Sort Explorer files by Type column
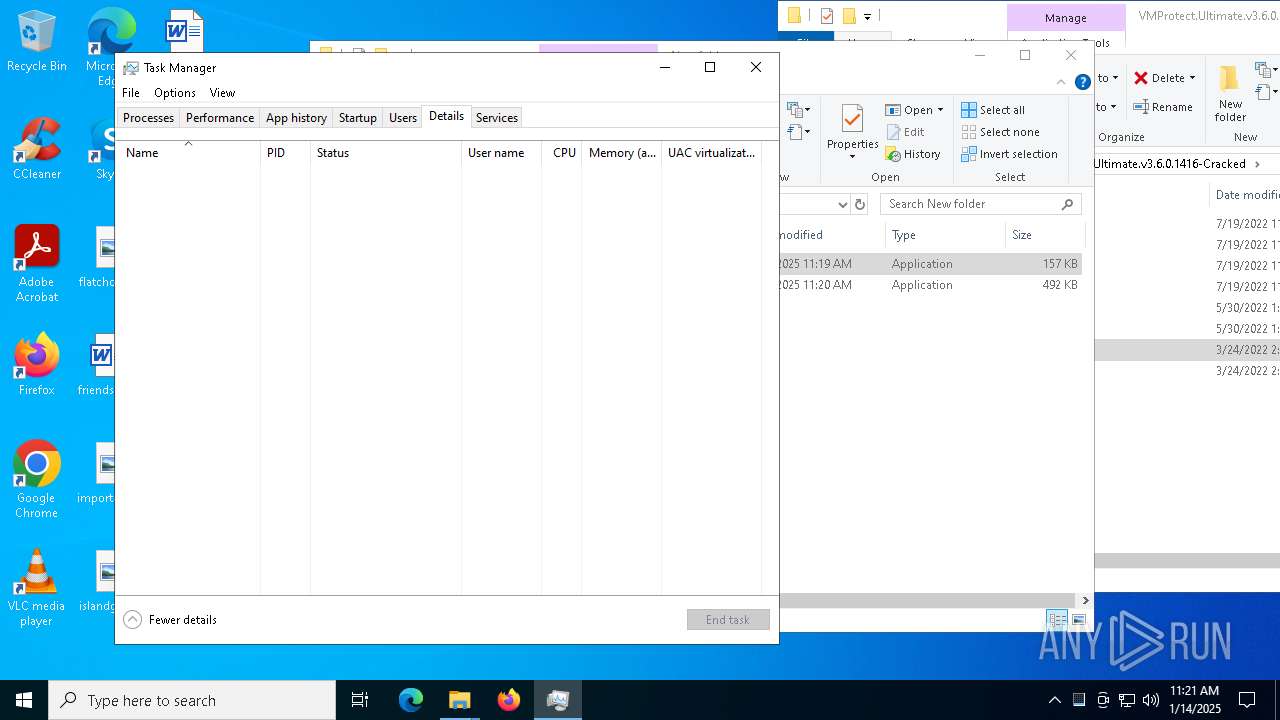 click(945, 235)
